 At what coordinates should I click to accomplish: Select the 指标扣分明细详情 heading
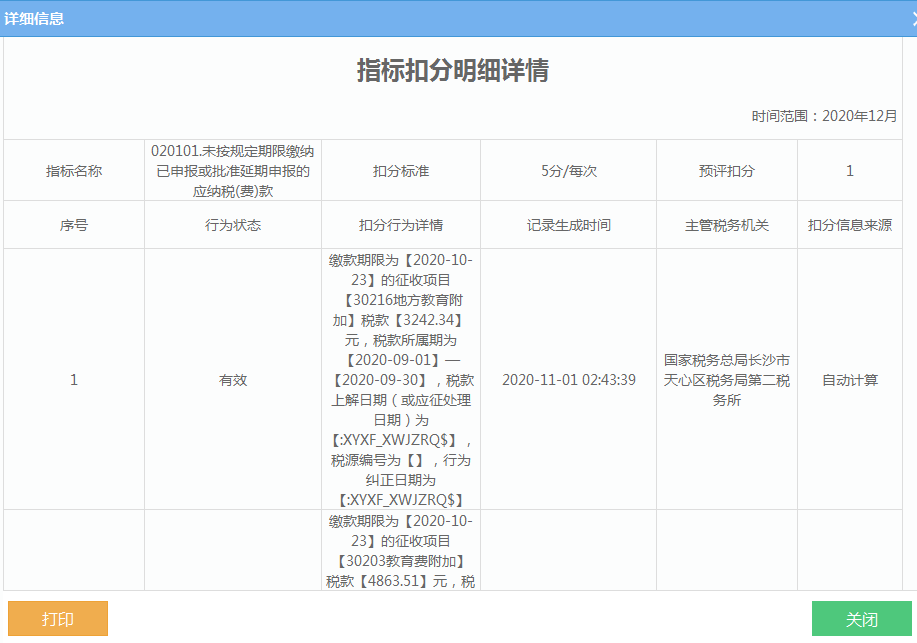point(453,71)
